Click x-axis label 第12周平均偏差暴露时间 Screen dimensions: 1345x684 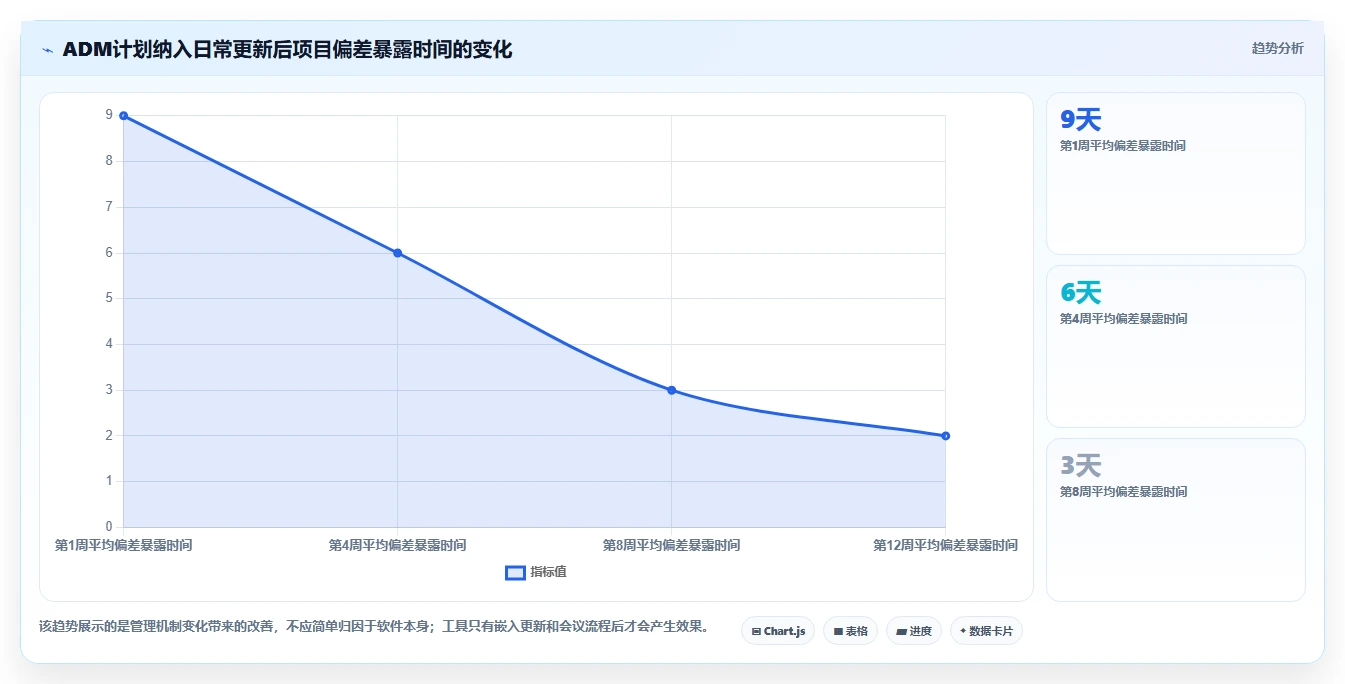pyautogui.click(x=945, y=545)
